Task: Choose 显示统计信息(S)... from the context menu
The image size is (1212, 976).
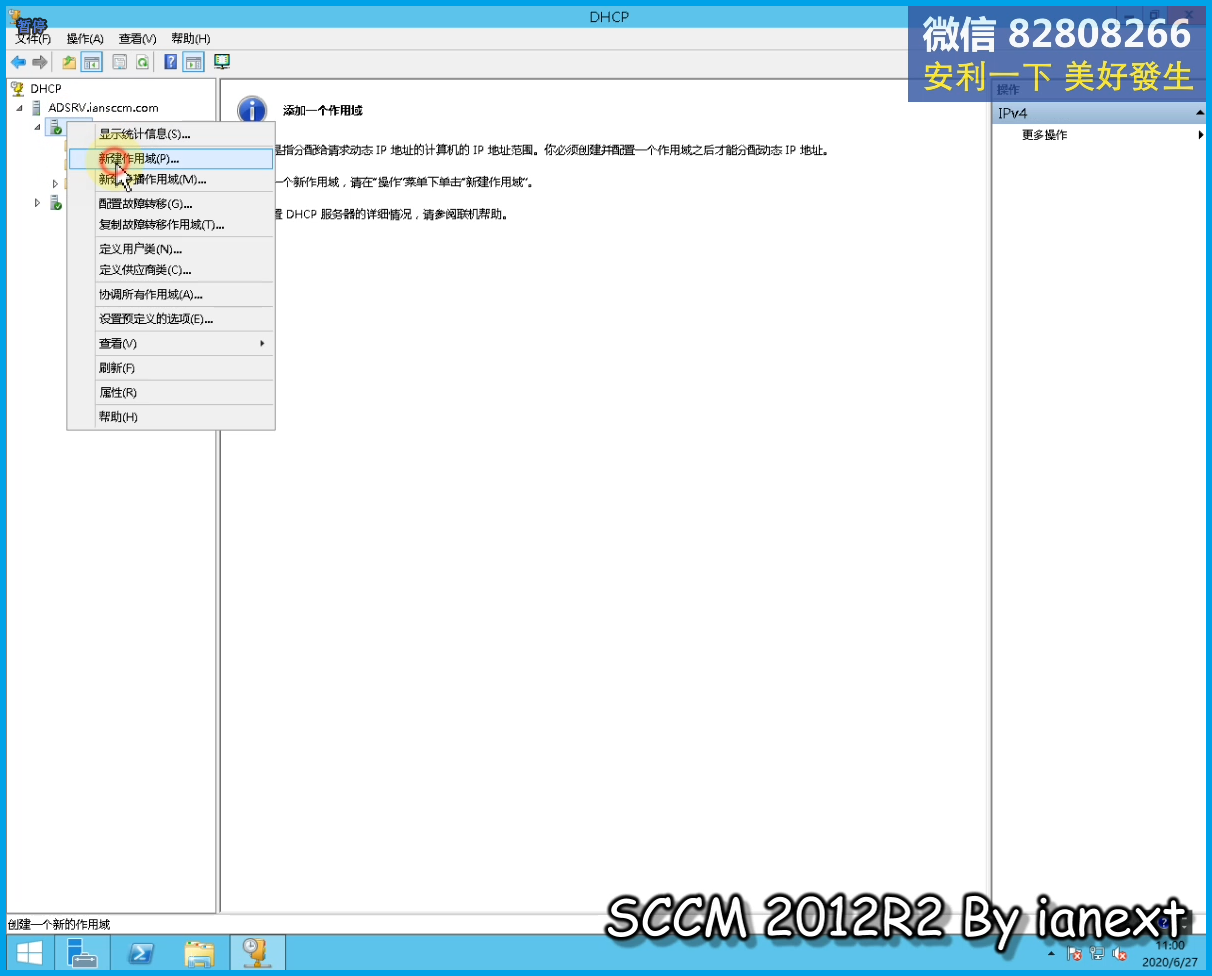Action: (x=171, y=134)
